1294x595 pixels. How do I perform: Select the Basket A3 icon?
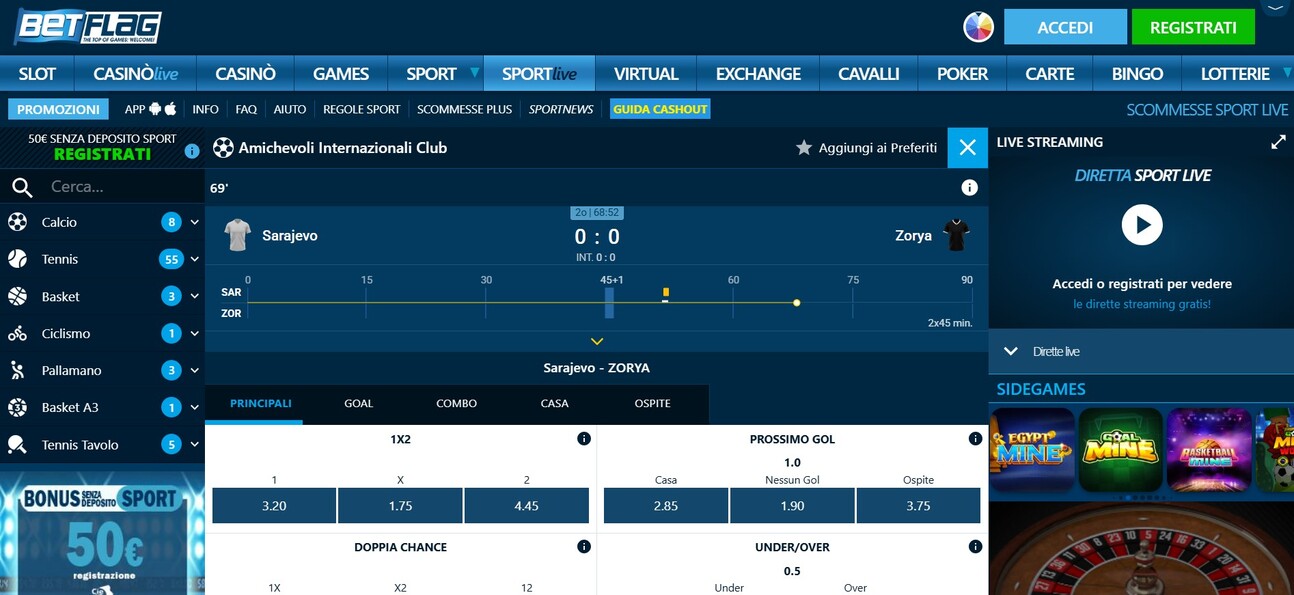(x=17, y=407)
